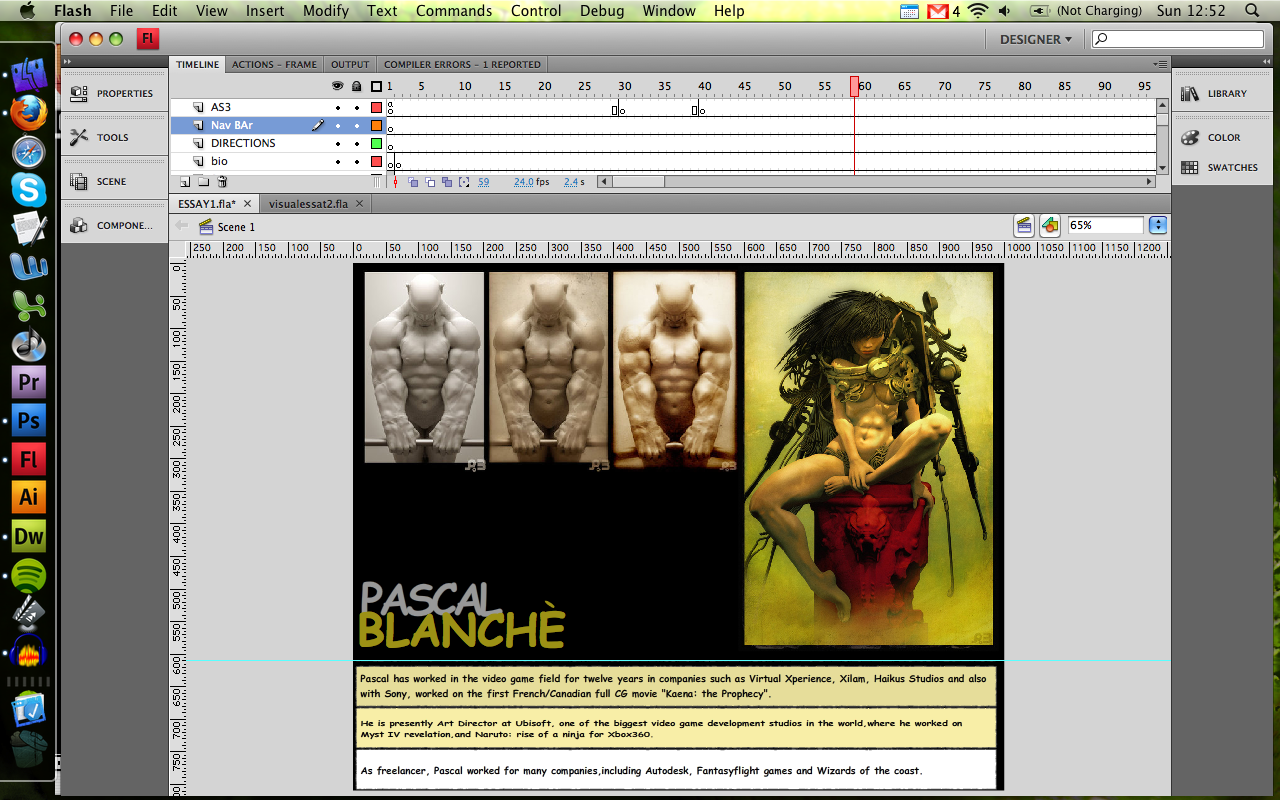Toggle lock on Nav BAr layer

coord(356,126)
